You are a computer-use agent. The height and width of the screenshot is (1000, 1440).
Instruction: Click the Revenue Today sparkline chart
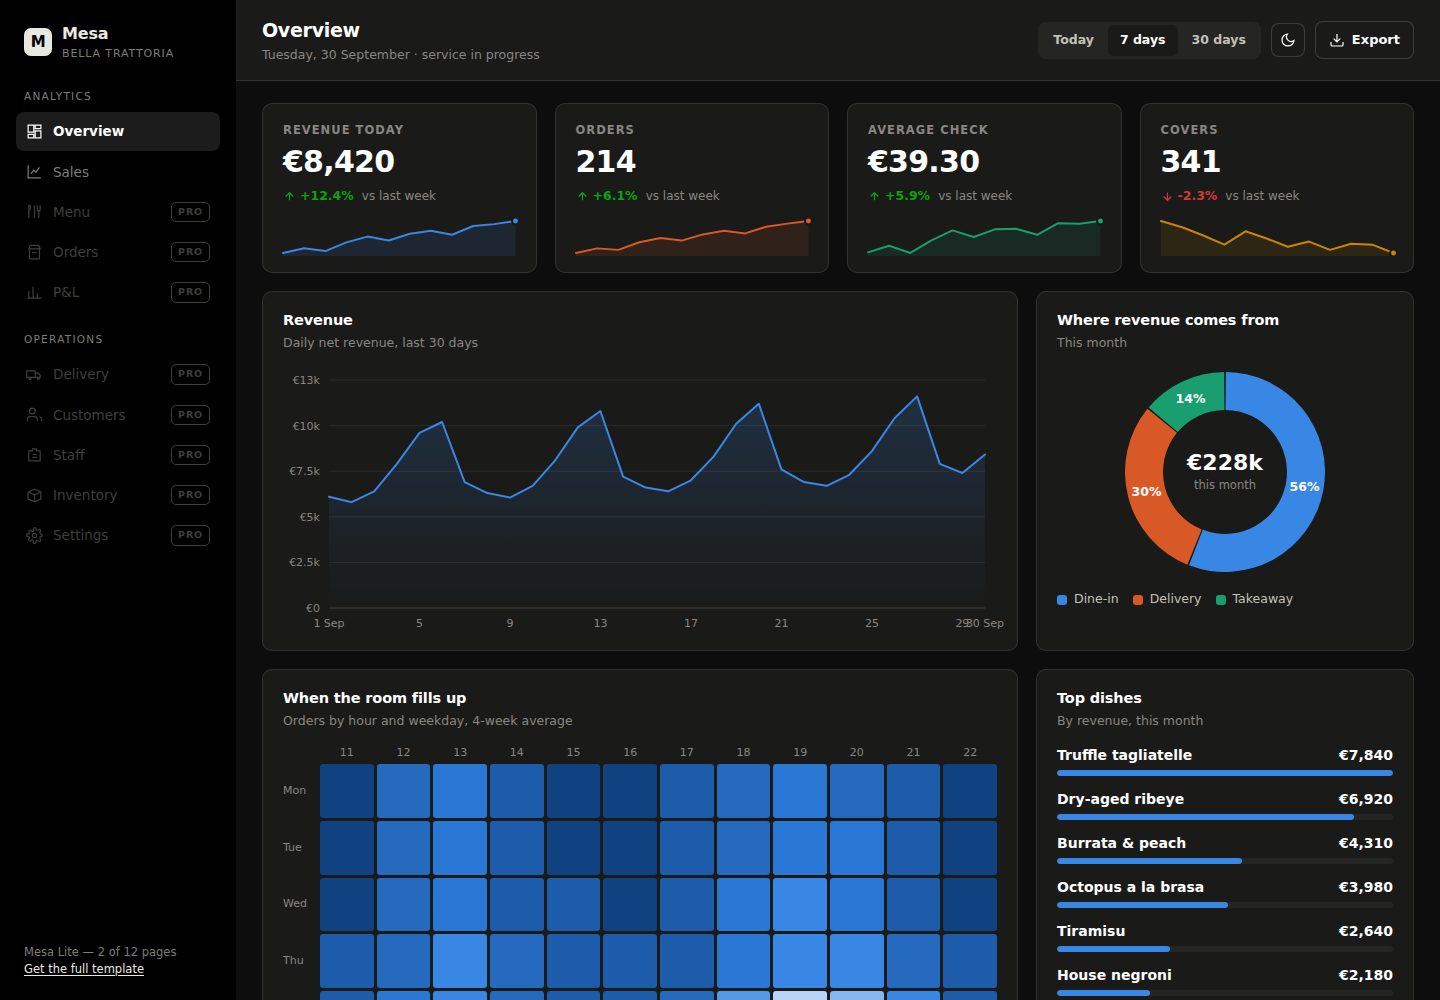tap(399, 237)
